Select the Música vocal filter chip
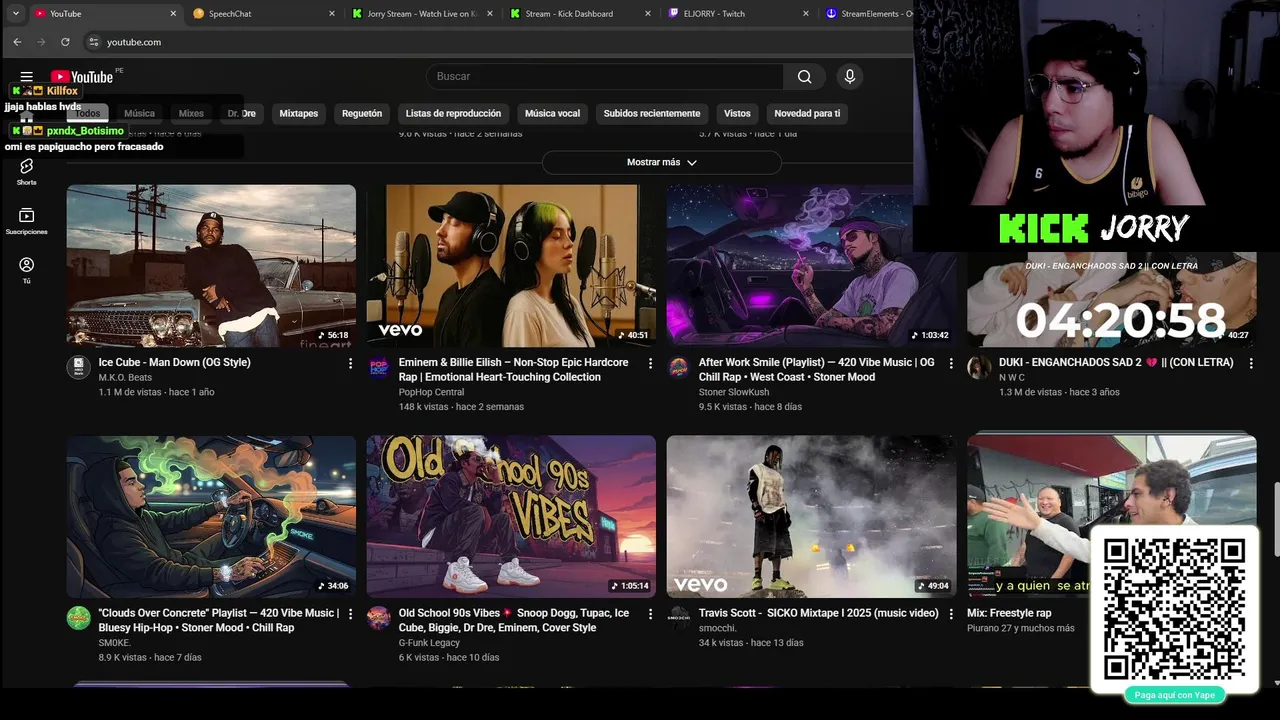The image size is (1280, 720). tap(552, 113)
